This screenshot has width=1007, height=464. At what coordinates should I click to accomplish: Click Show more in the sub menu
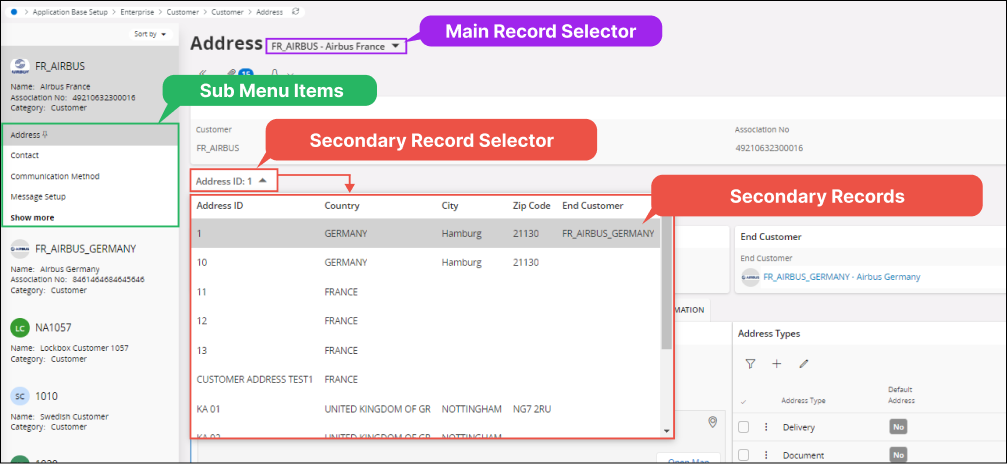[32, 217]
